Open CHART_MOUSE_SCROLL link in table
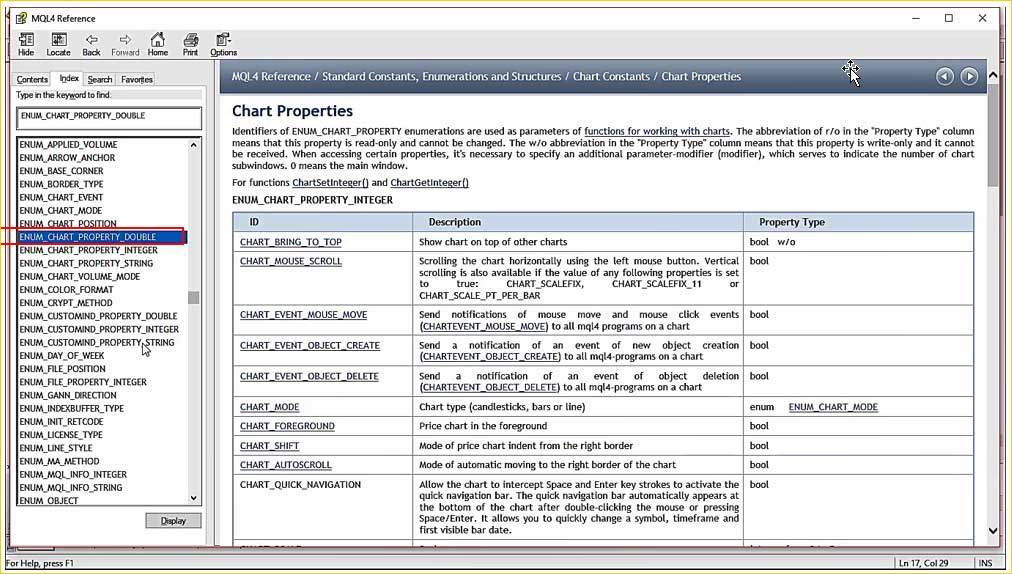 click(x=291, y=261)
